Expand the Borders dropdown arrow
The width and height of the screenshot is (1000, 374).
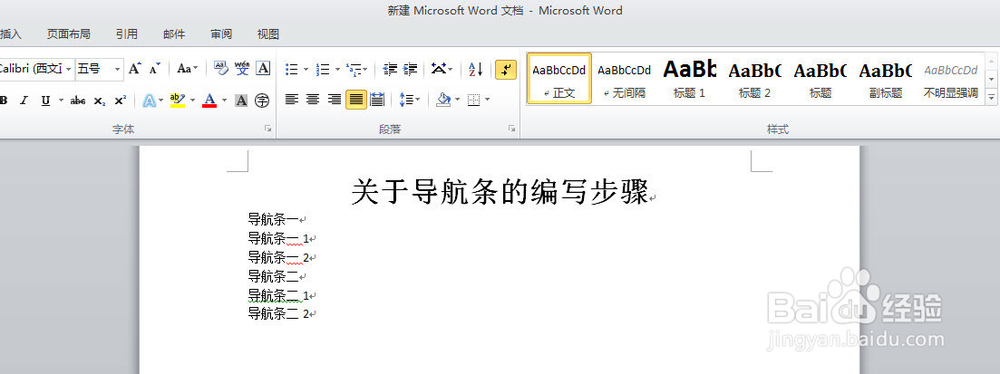point(487,100)
